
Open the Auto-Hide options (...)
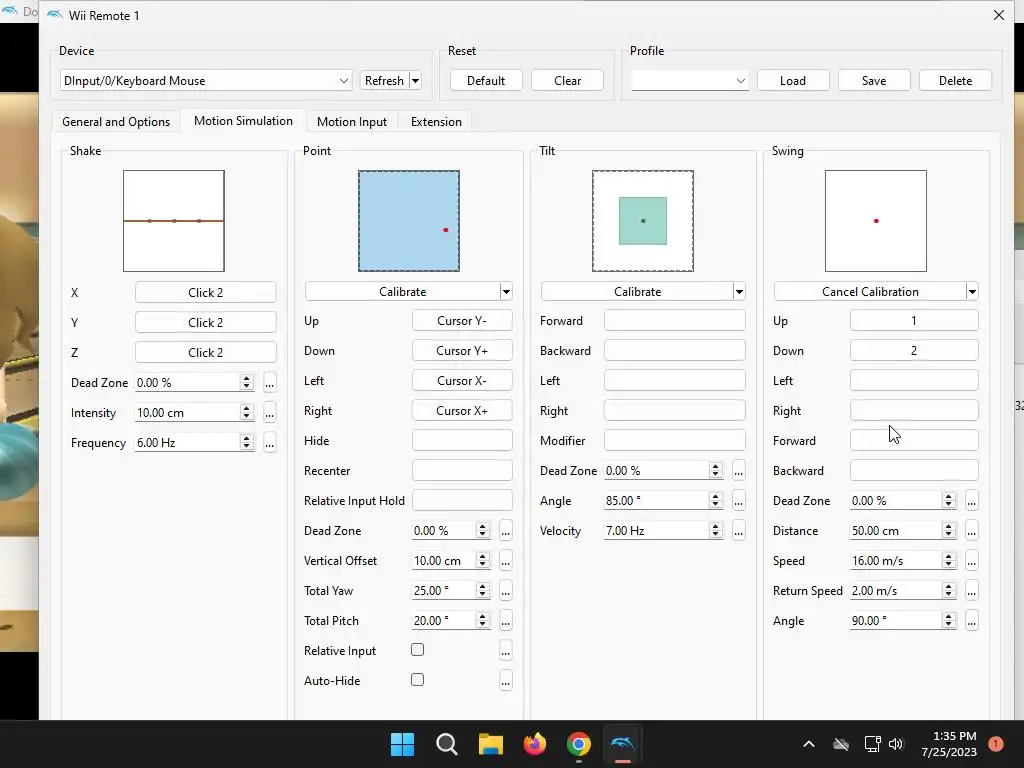(505, 681)
